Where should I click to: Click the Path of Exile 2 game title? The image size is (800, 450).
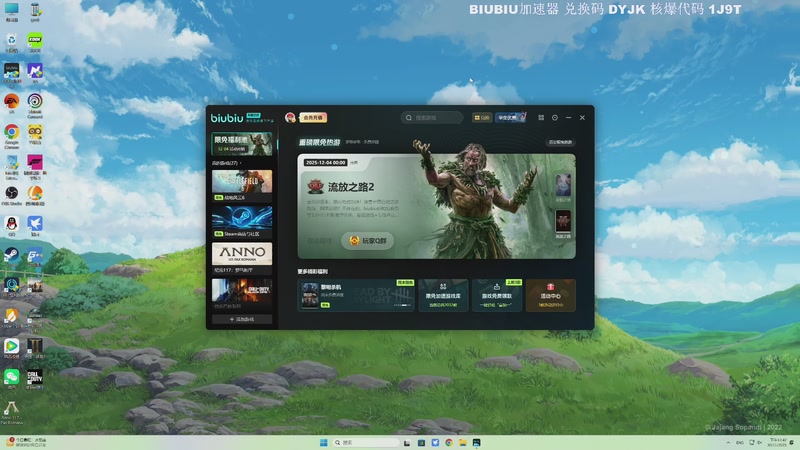coord(351,187)
